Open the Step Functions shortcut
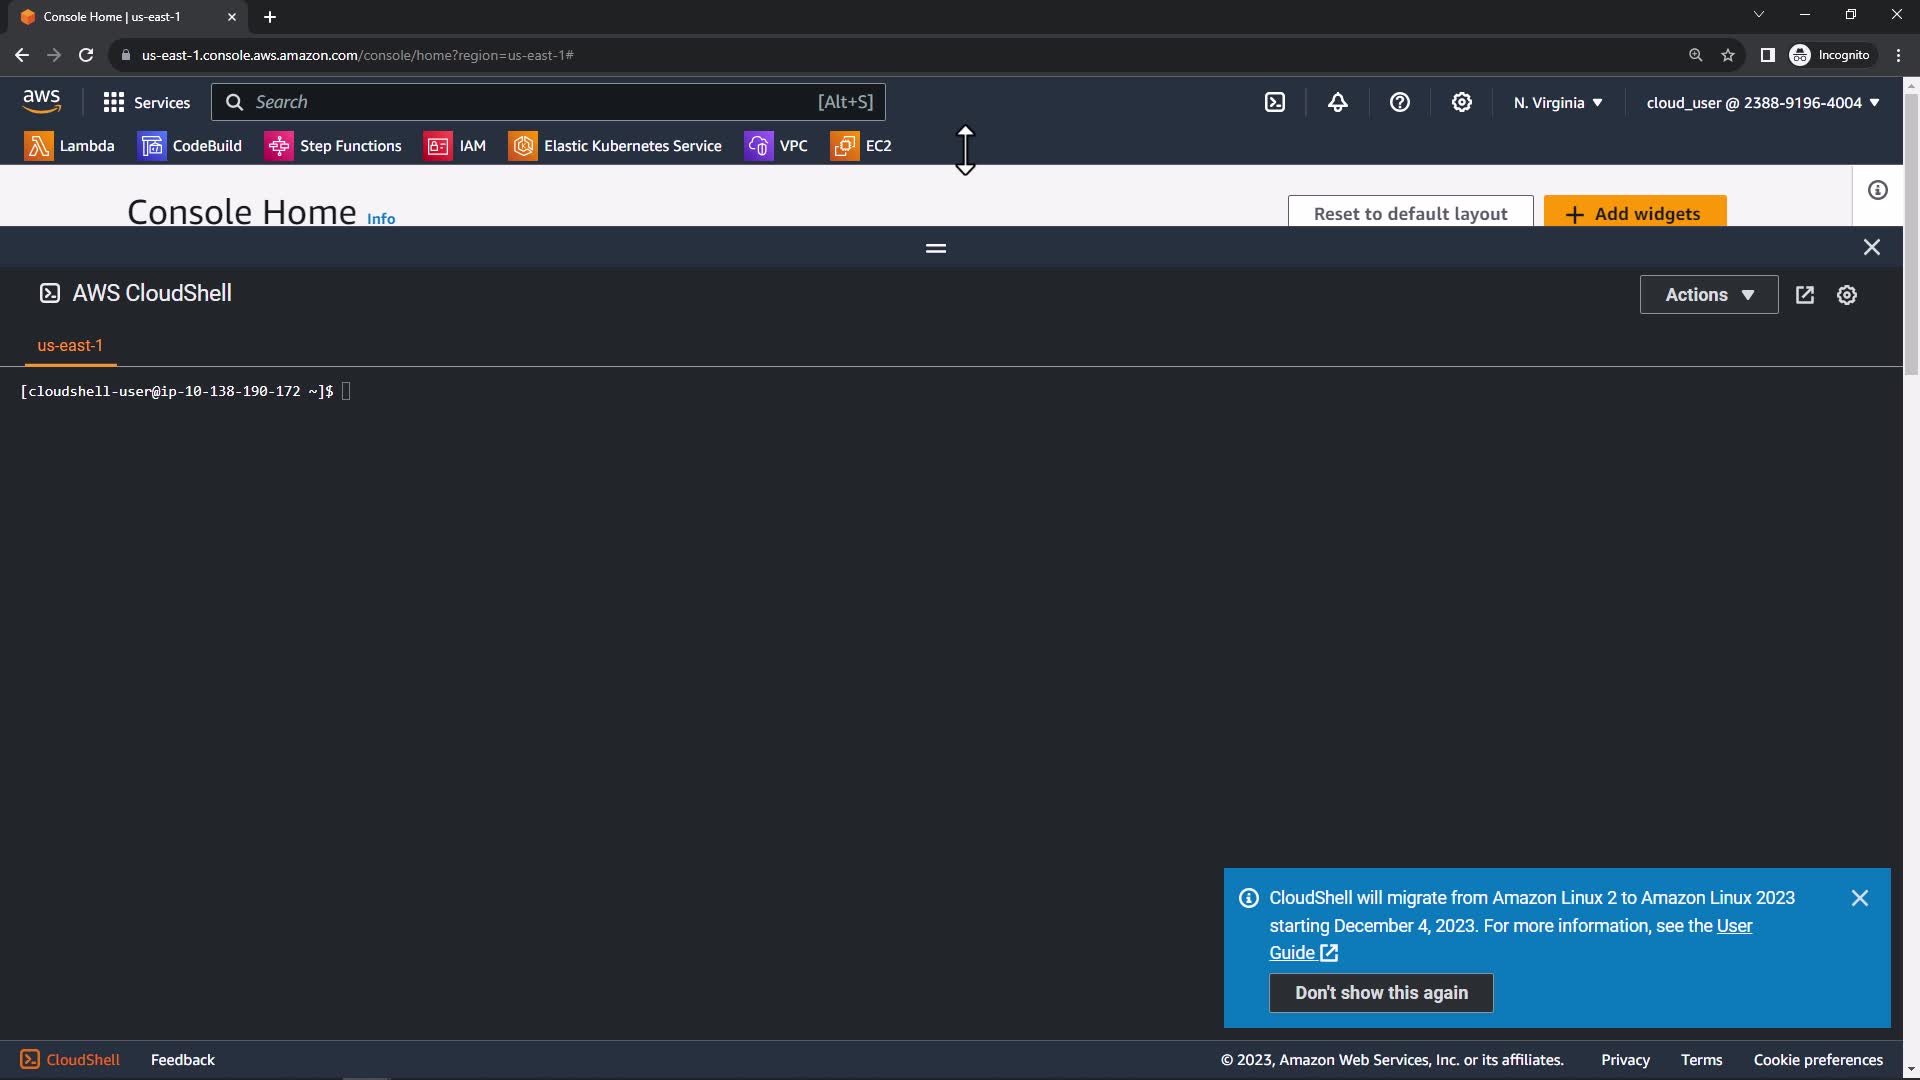 pos(333,146)
